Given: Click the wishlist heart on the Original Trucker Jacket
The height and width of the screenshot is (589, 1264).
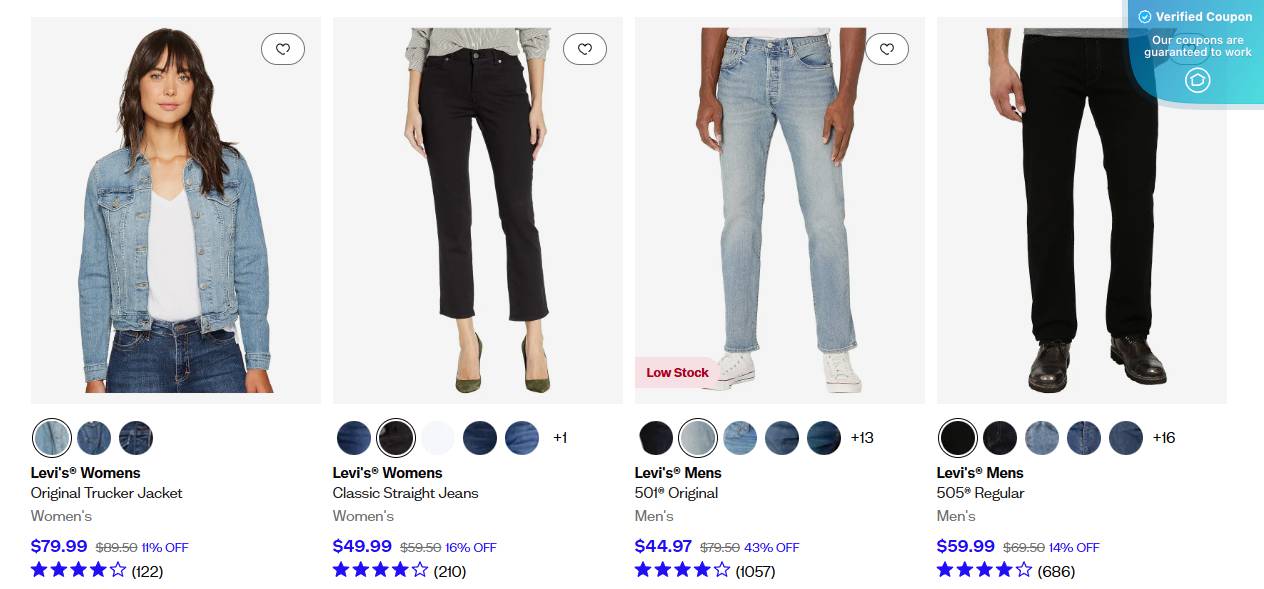Looking at the screenshot, I should point(283,48).
